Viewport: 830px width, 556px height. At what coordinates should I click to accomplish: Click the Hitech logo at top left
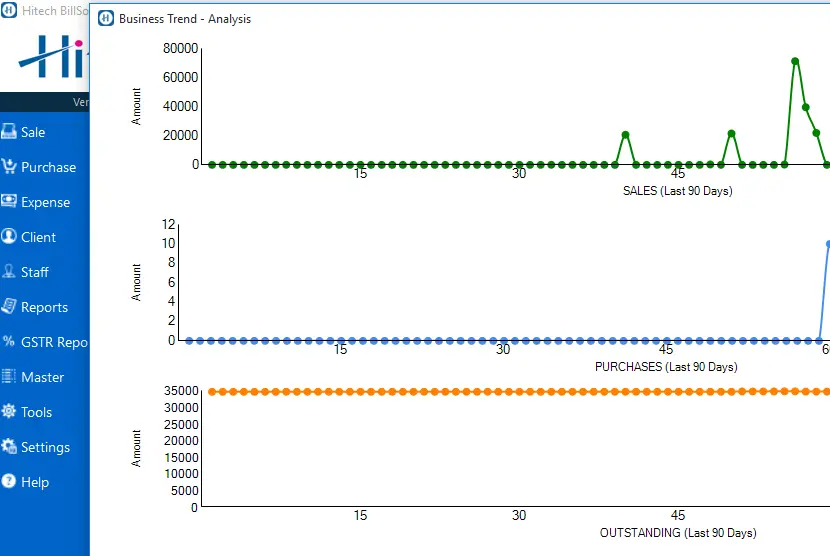[x=52, y=57]
